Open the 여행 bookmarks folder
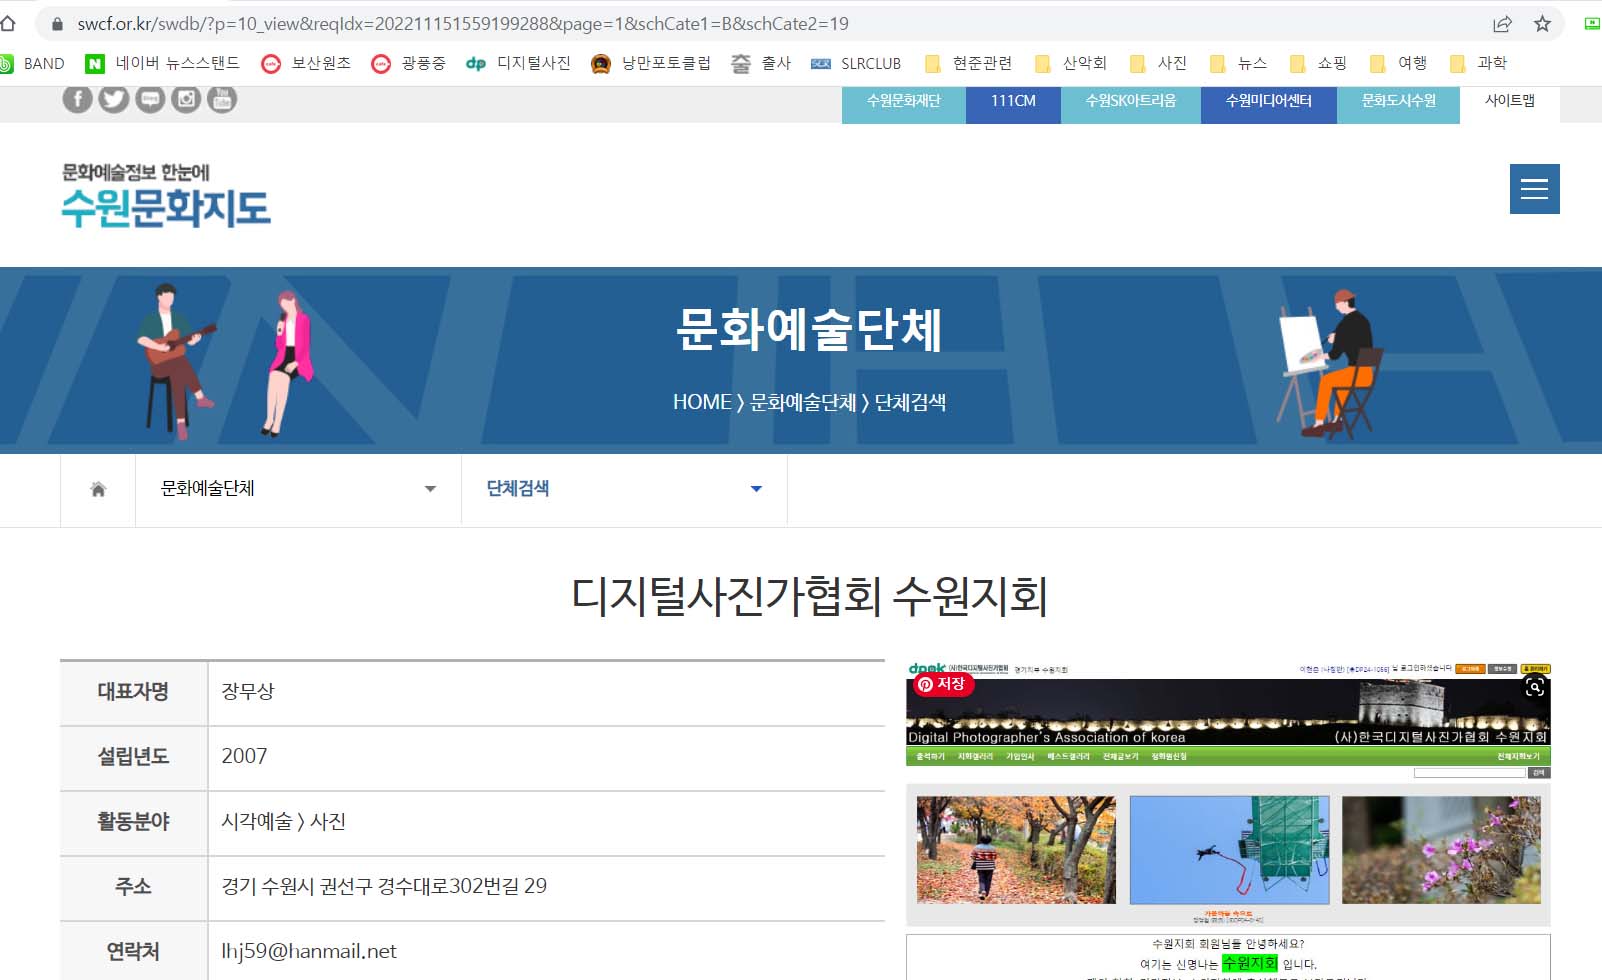 (x=1399, y=63)
